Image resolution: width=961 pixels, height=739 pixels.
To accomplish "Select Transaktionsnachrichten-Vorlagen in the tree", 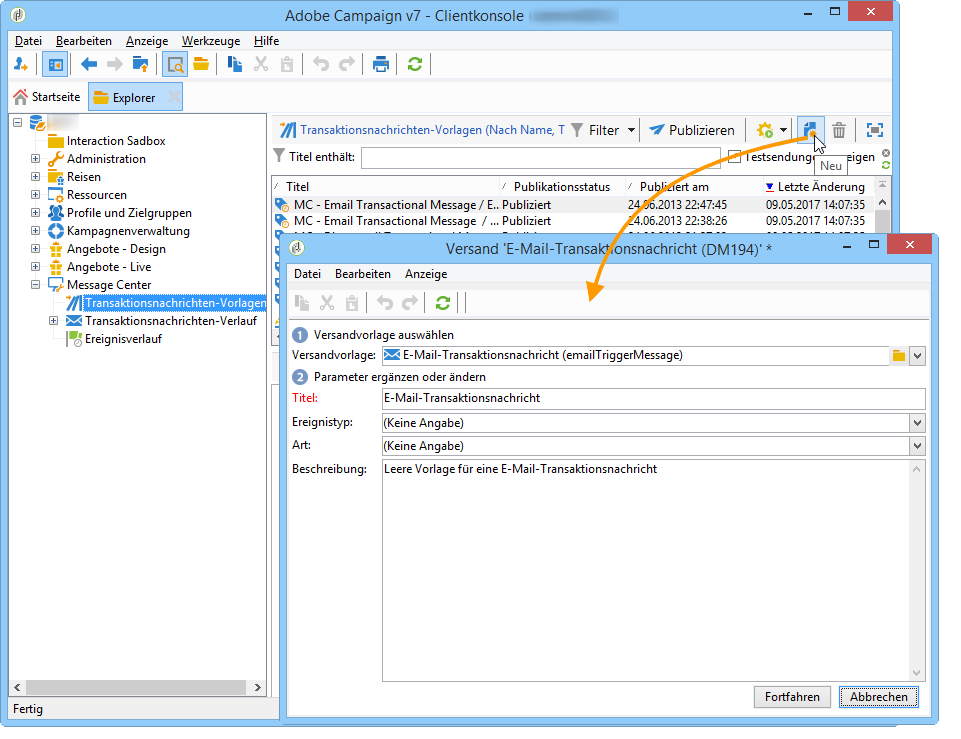I will [175, 303].
